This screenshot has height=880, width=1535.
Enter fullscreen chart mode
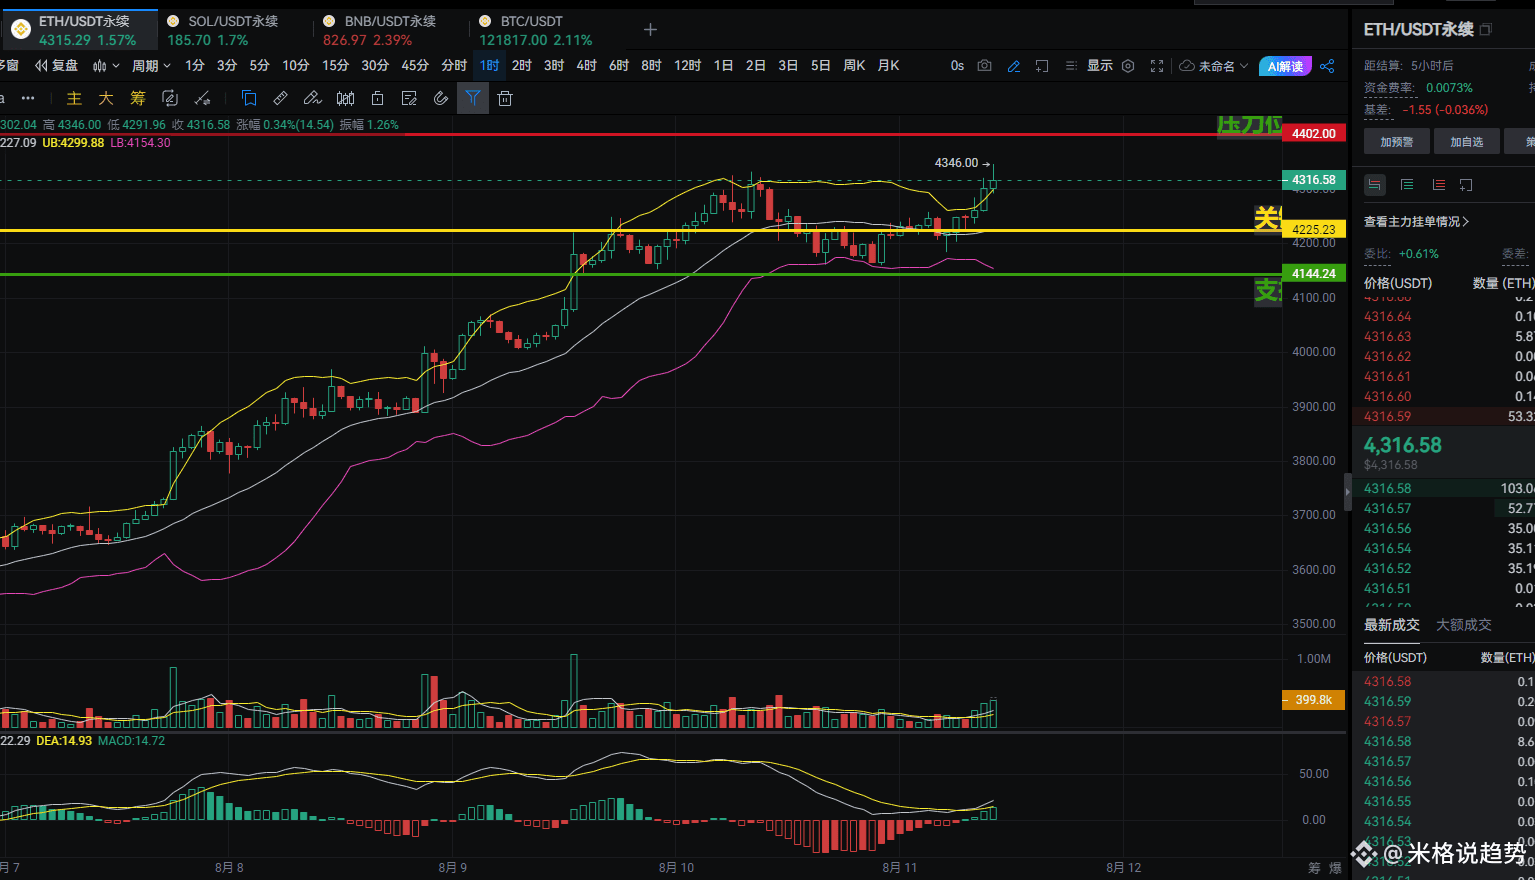pyautogui.click(x=1157, y=65)
